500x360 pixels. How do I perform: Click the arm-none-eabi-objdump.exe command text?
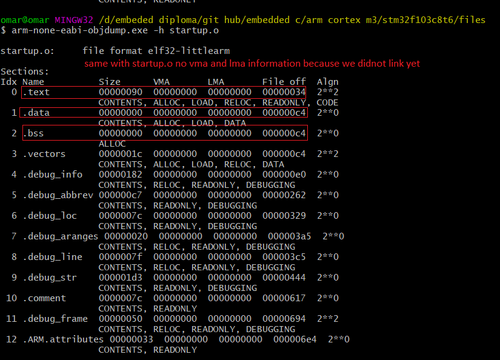[x=80, y=31]
